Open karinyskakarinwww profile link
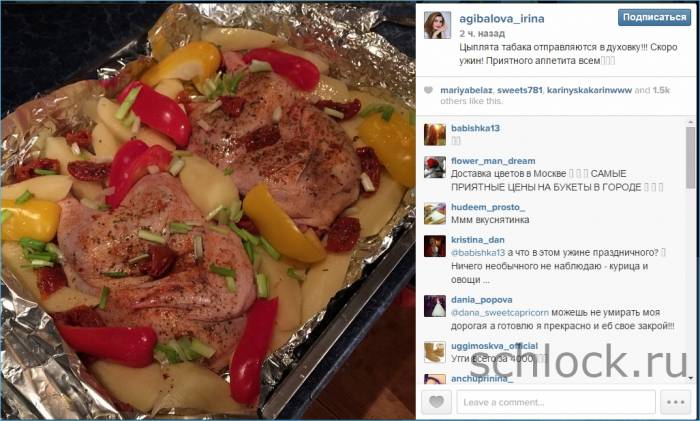The width and height of the screenshot is (700, 421). coord(589,90)
